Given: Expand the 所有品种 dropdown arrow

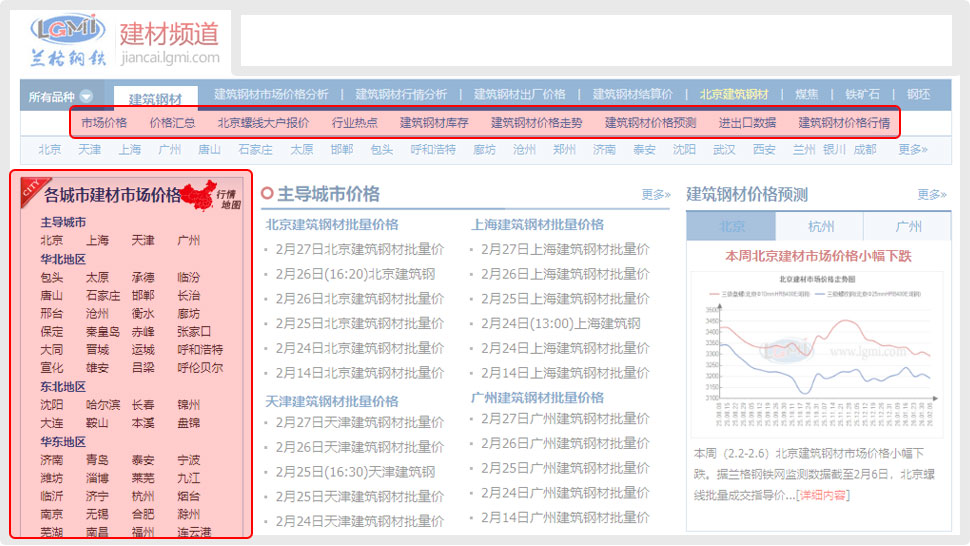Looking at the screenshot, I should pos(86,97).
